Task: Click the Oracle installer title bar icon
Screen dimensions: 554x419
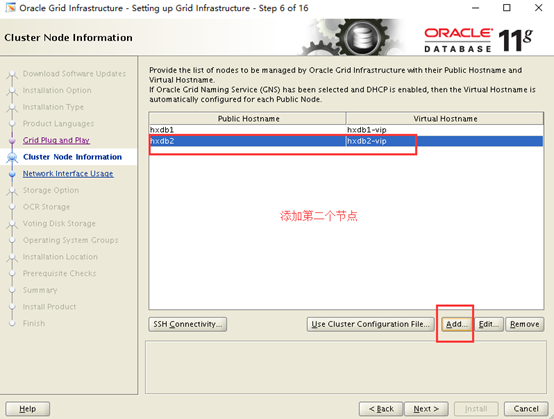Action: pos(11,7)
